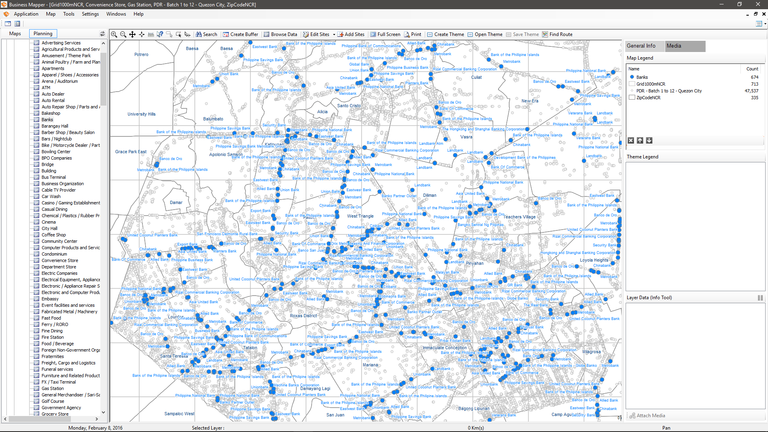
Task: Click Open Theme
Action: pos(485,34)
